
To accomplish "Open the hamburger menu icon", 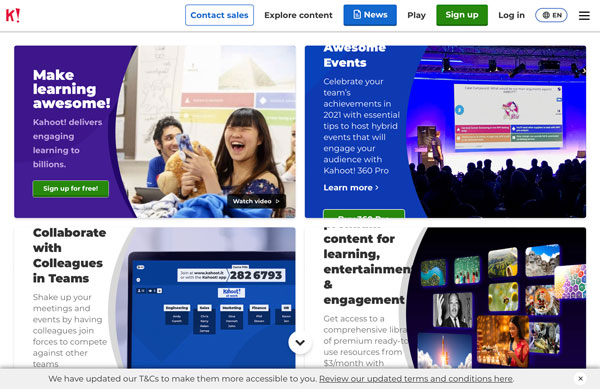I will [x=584, y=15].
